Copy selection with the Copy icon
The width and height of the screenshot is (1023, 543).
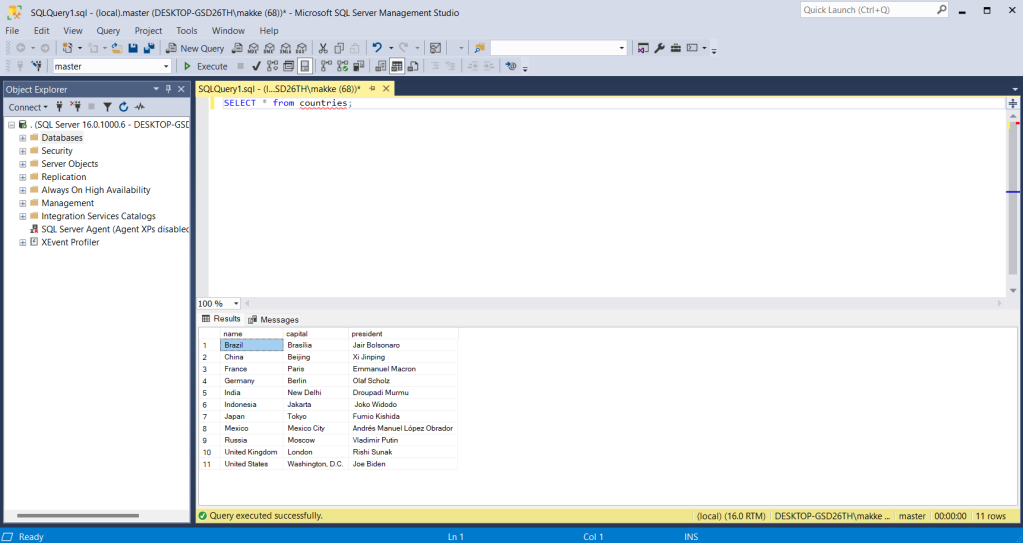pyautogui.click(x=339, y=48)
